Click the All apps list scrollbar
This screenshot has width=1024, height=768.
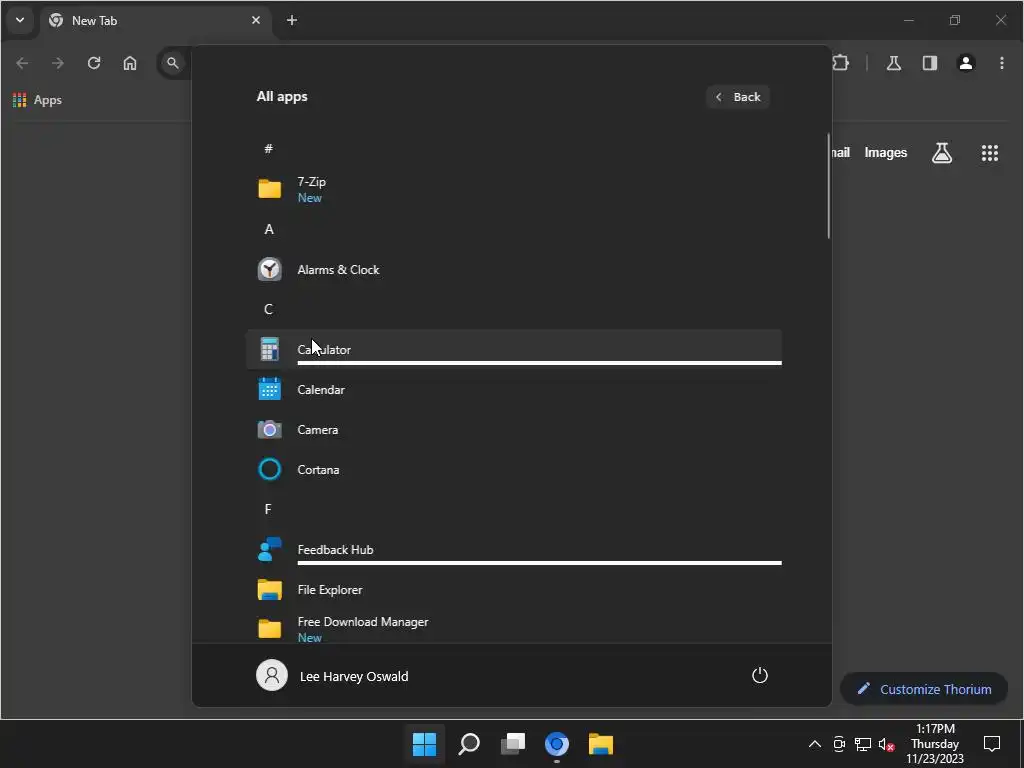click(828, 186)
